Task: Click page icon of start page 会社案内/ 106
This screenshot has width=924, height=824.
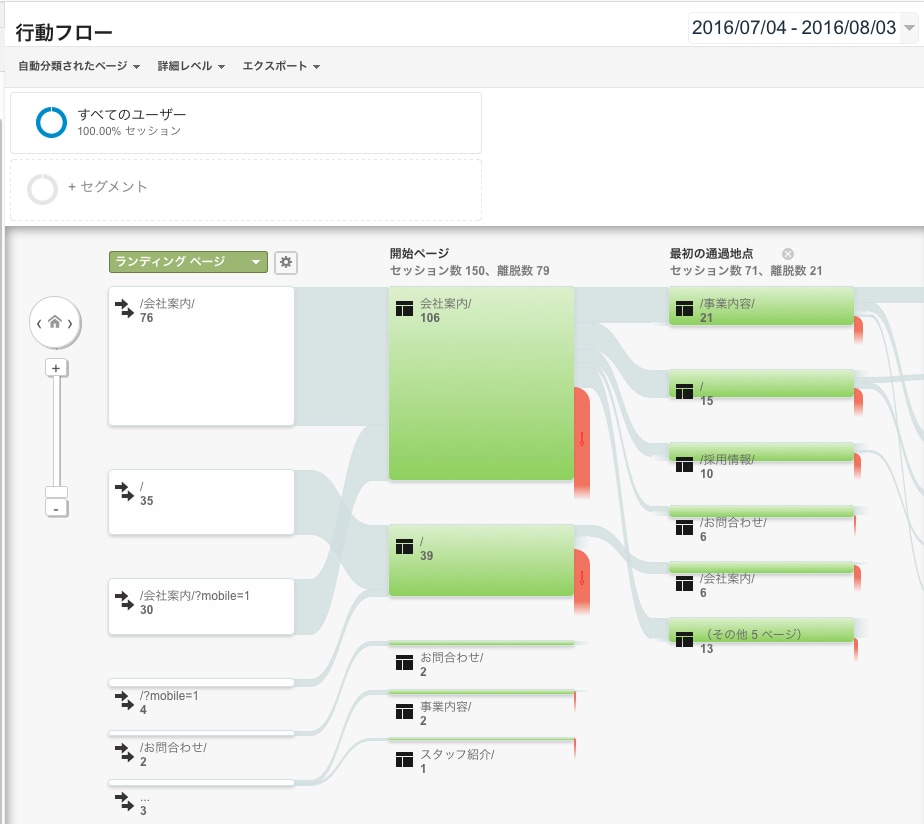Action: click(404, 308)
